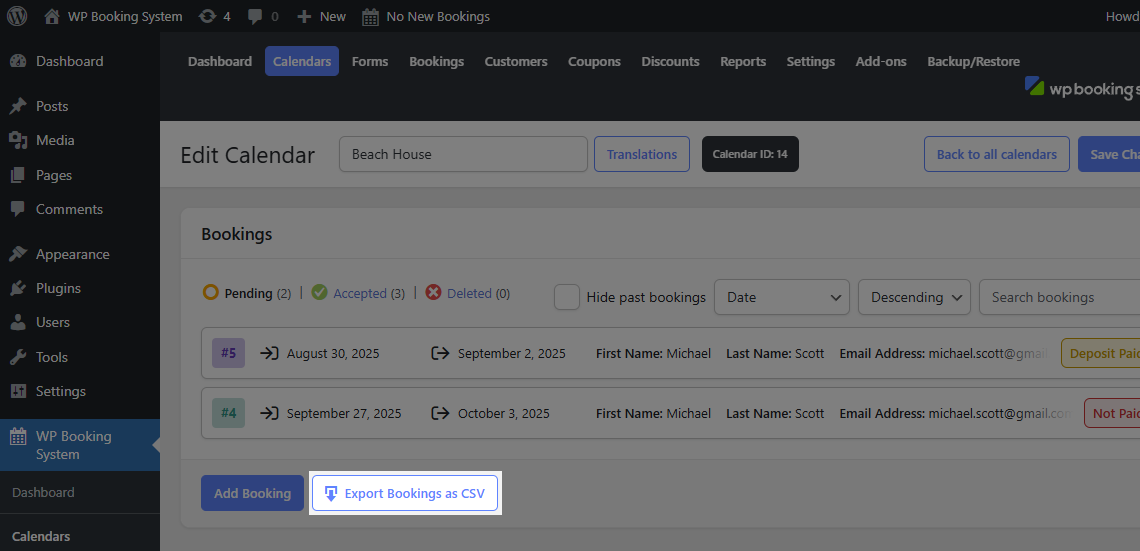Click the No New Bookings calendar icon
Viewport: 1140px width, 551px height.
(370, 17)
